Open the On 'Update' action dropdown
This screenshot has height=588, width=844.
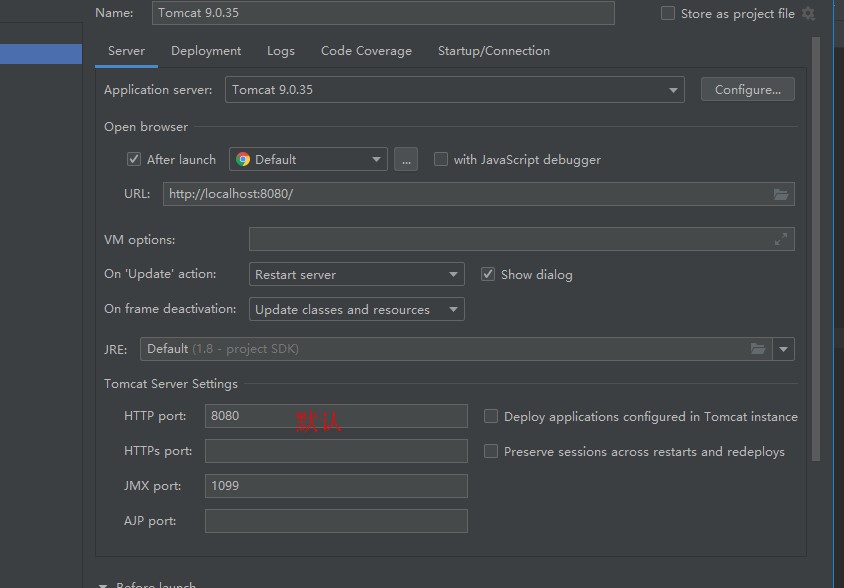357,274
